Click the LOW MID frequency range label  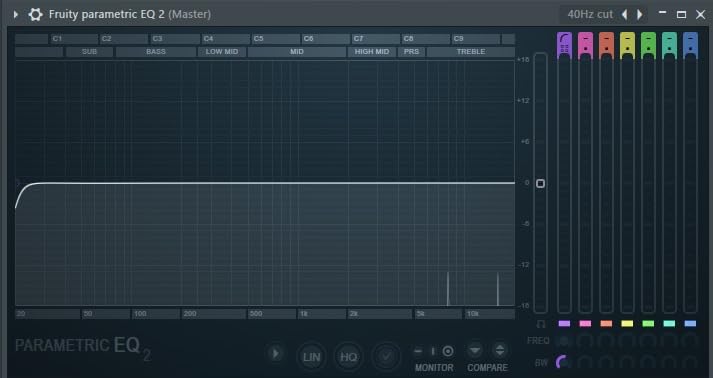coord(222,52)
